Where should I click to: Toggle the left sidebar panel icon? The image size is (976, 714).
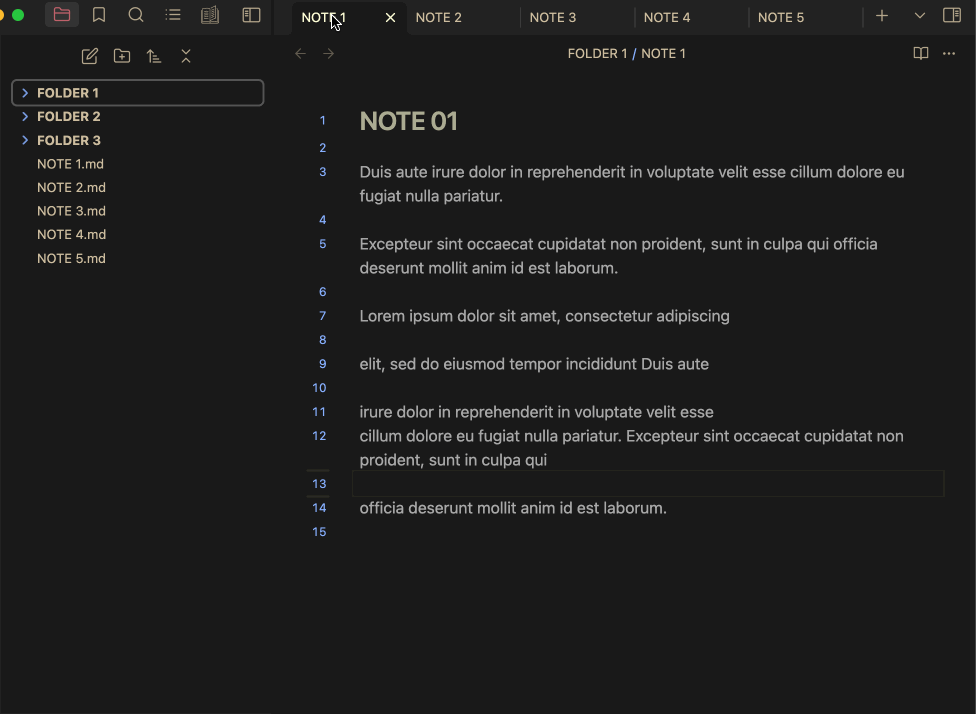(x=251, y=15)
